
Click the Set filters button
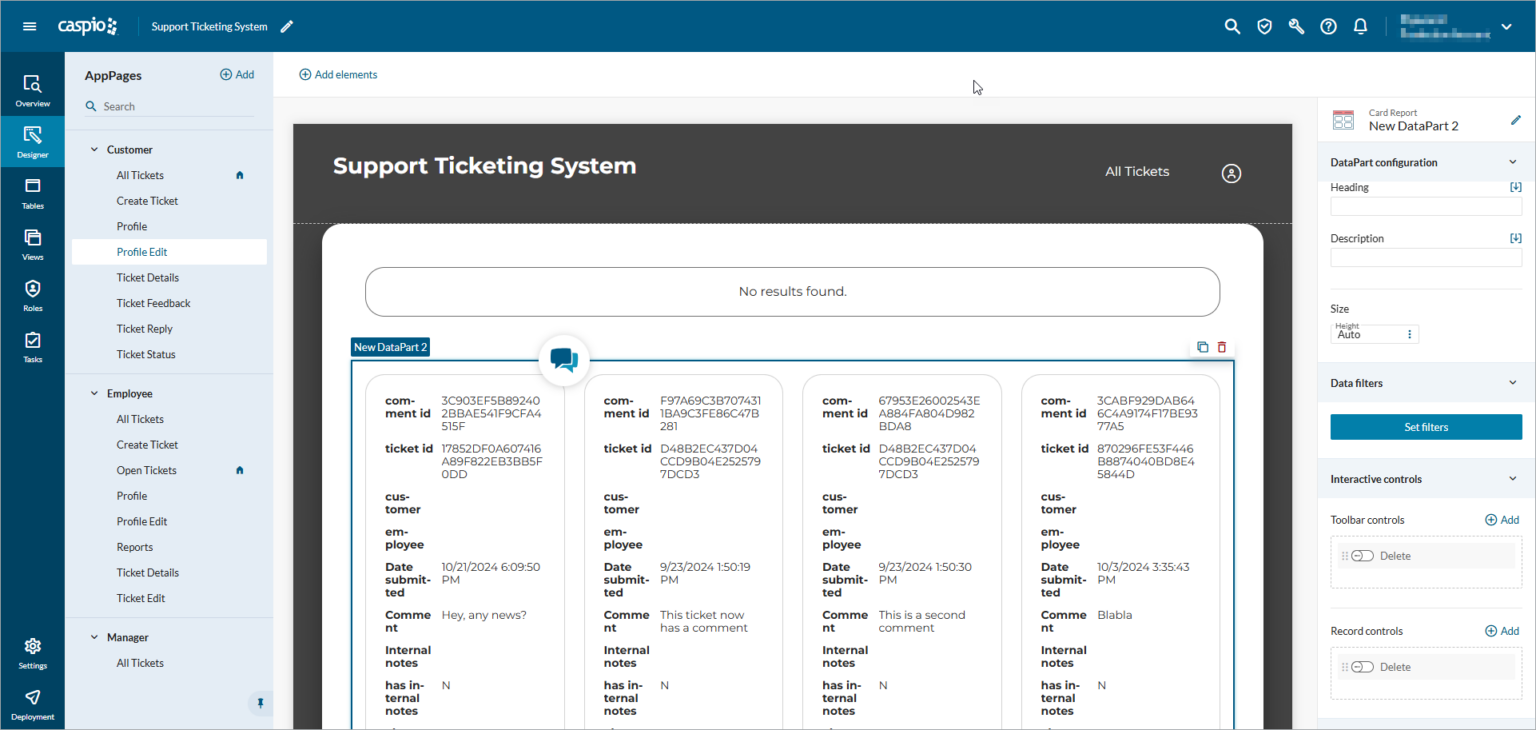tap(1425, 427)
